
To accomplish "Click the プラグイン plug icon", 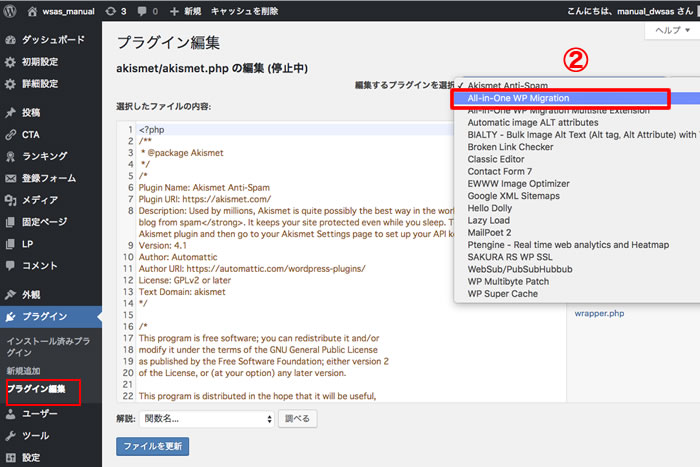I will point(10,317).
